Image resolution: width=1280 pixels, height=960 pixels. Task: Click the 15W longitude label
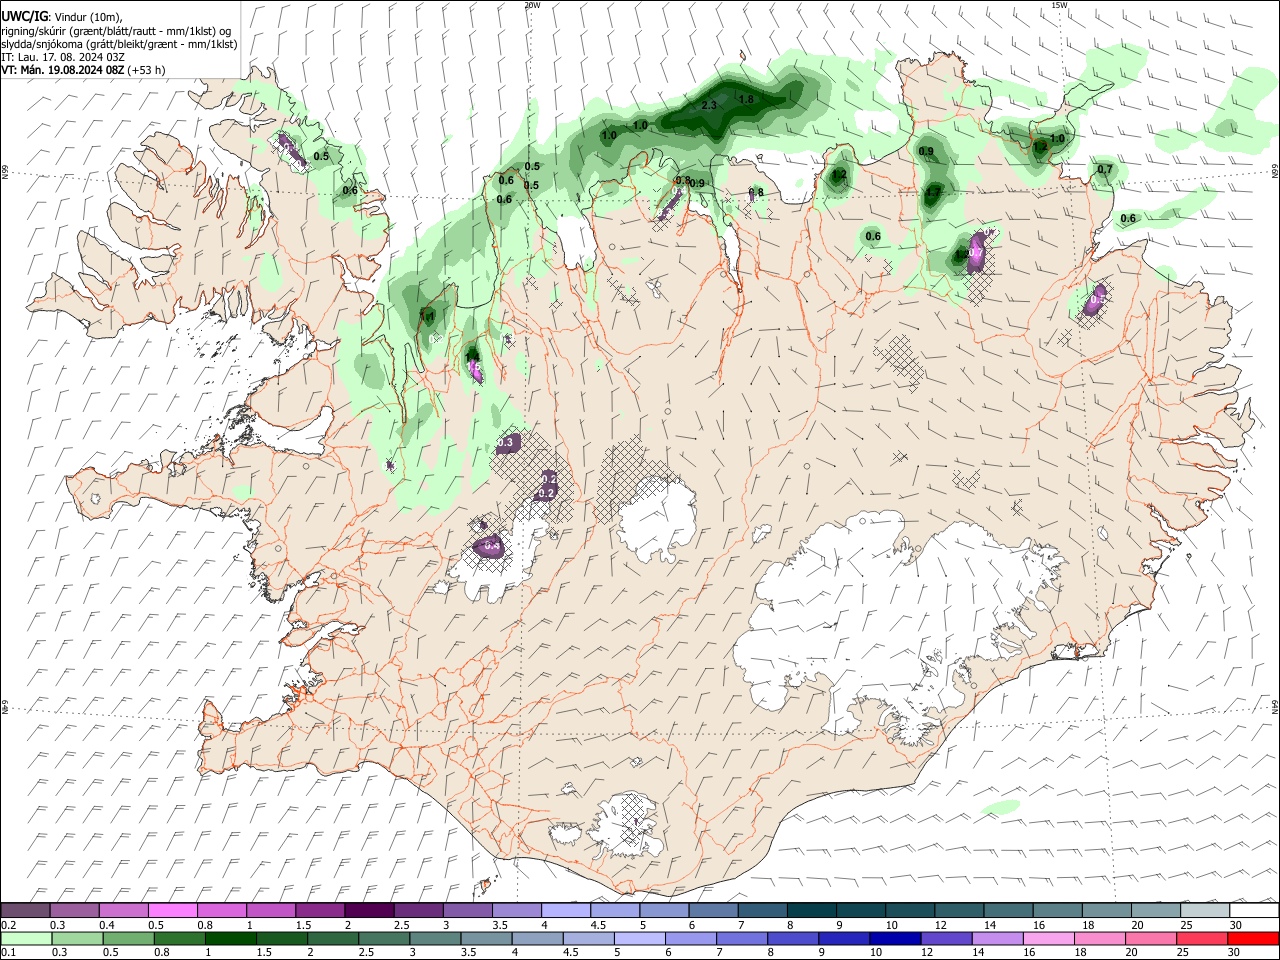click(1059, 5)
